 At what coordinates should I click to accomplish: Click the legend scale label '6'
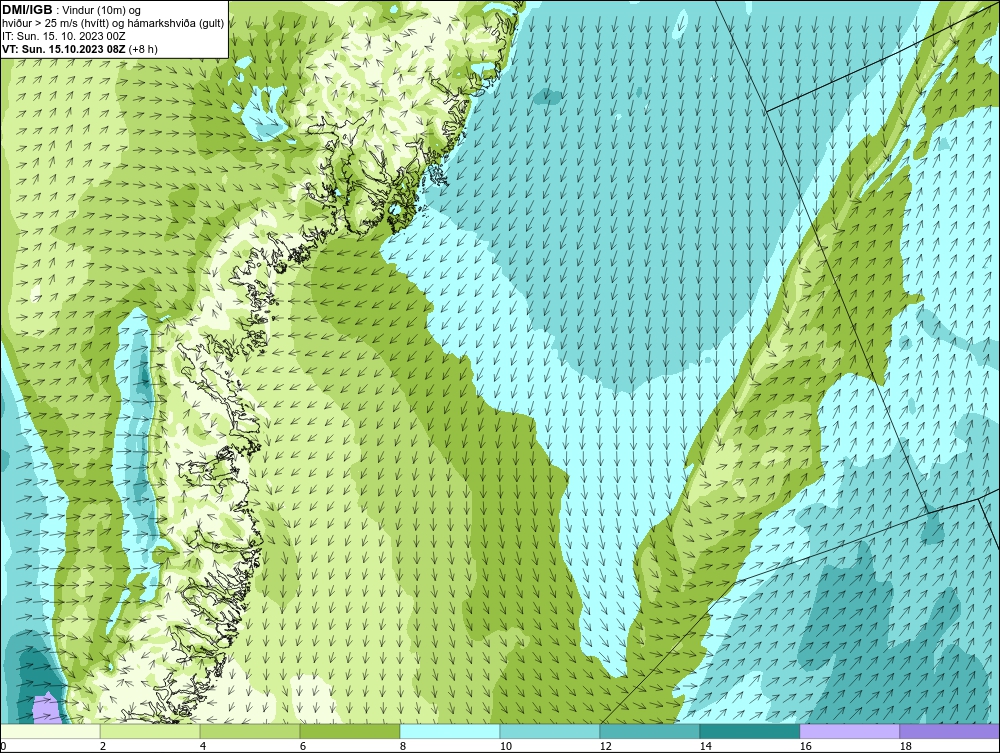click(x=303, y=746)
